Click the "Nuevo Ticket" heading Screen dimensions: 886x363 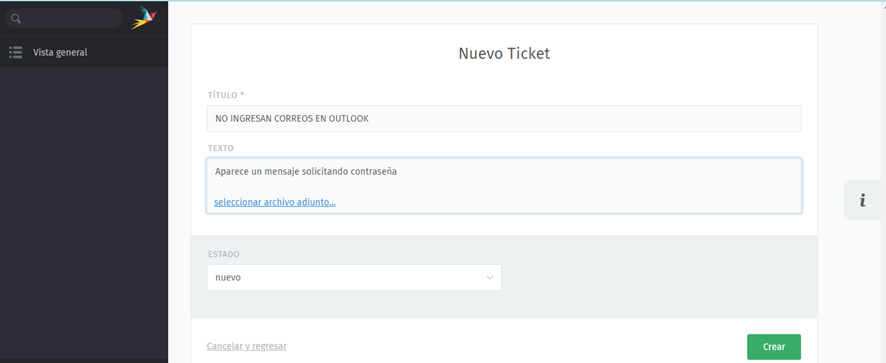click(x=504, y=54)
